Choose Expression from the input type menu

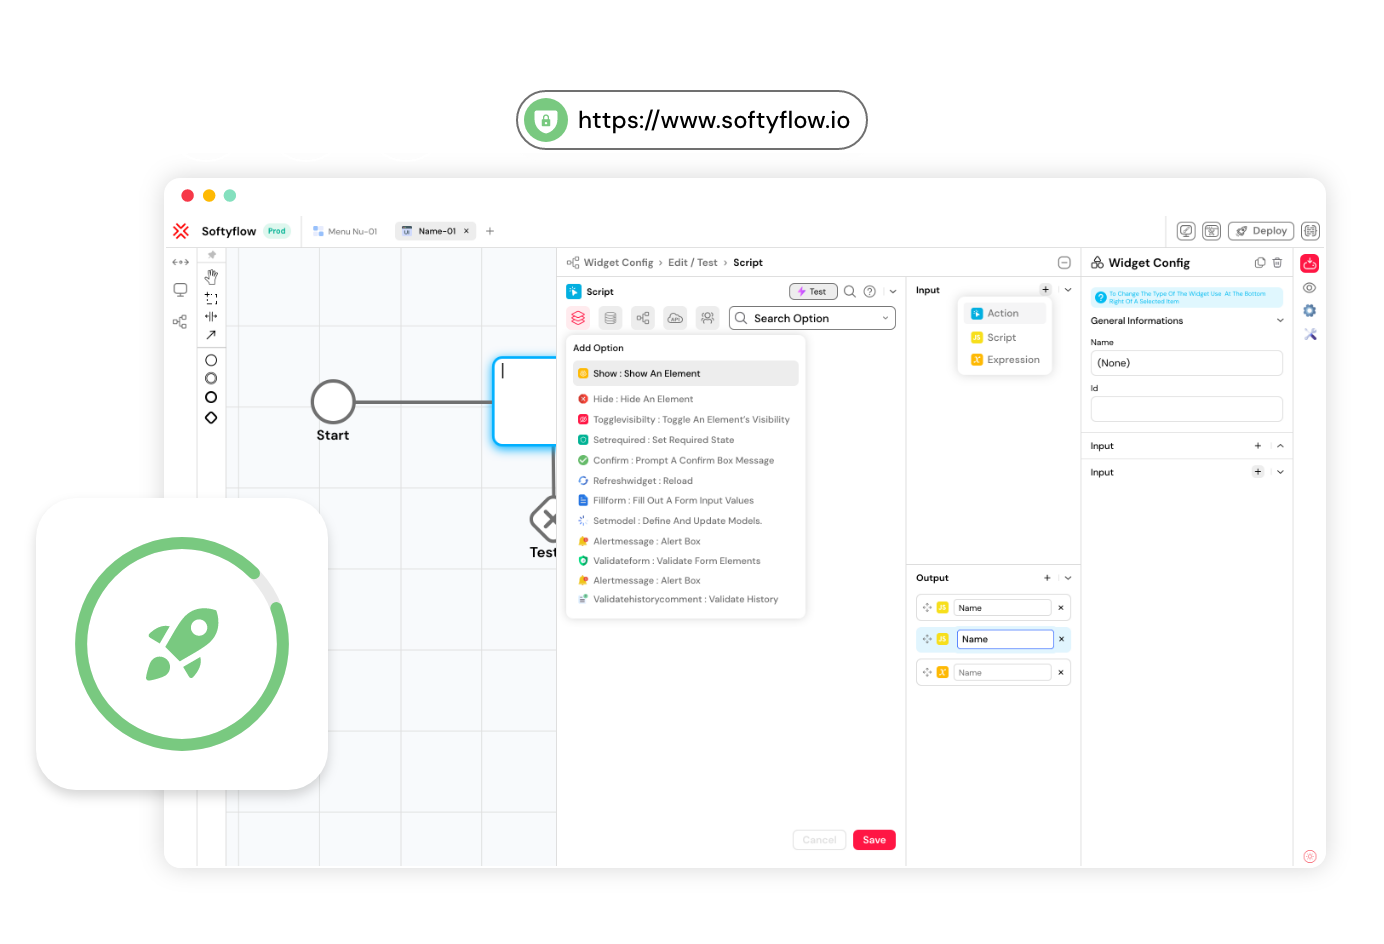[1005, 360]
